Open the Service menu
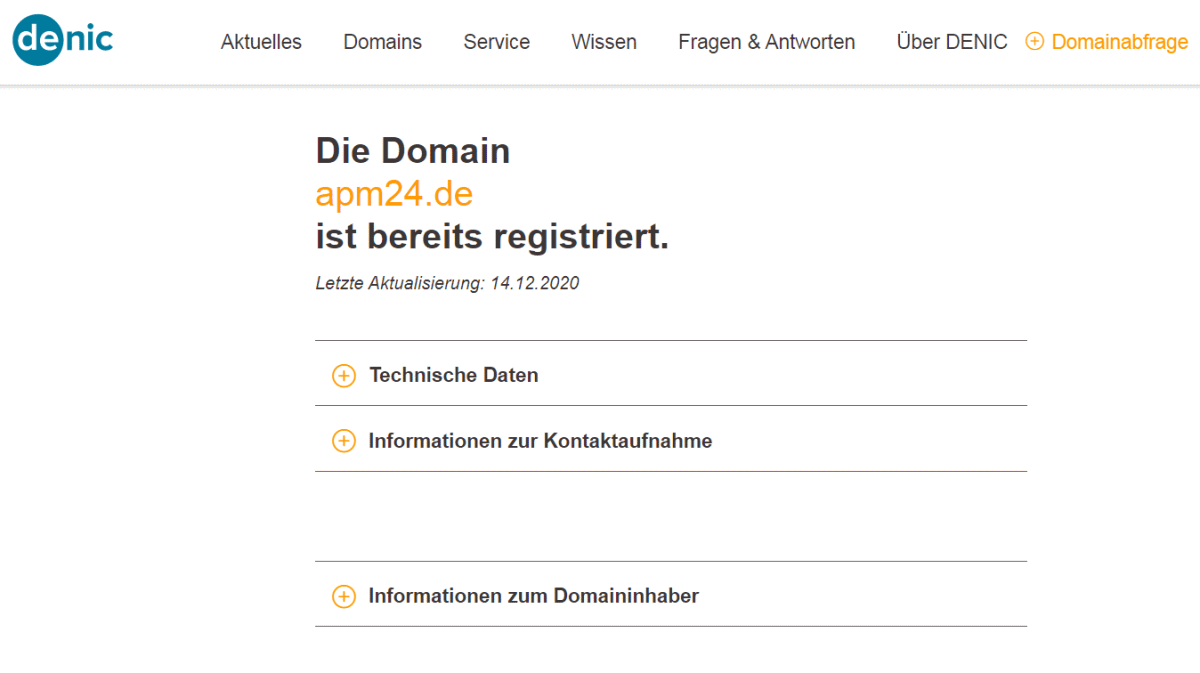 pyautogui.click(x=496, y=42)
